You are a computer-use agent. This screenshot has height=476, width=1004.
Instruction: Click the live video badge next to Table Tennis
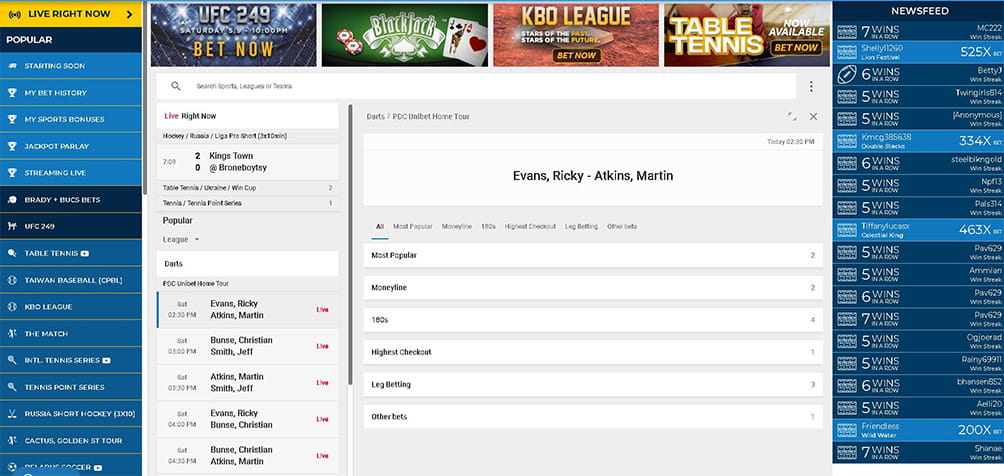click(x=85, y=253)
